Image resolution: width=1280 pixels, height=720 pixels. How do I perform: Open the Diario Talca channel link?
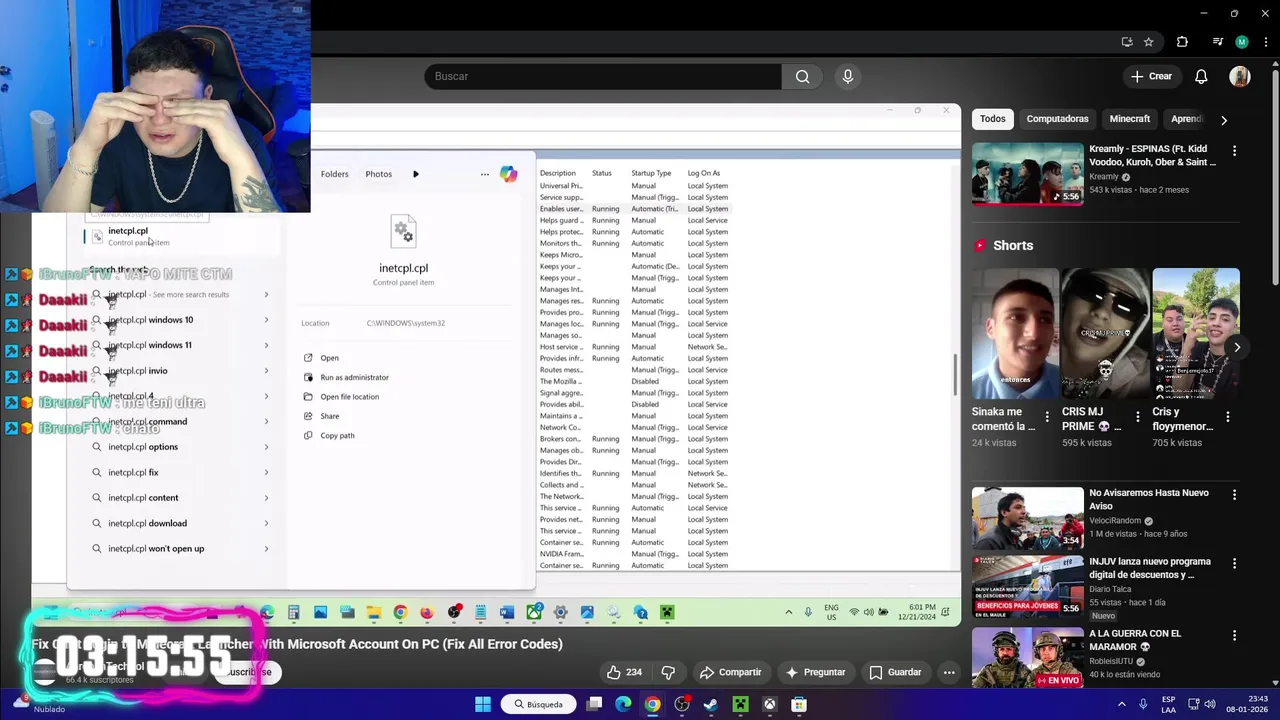click(x=1112, y=589)
